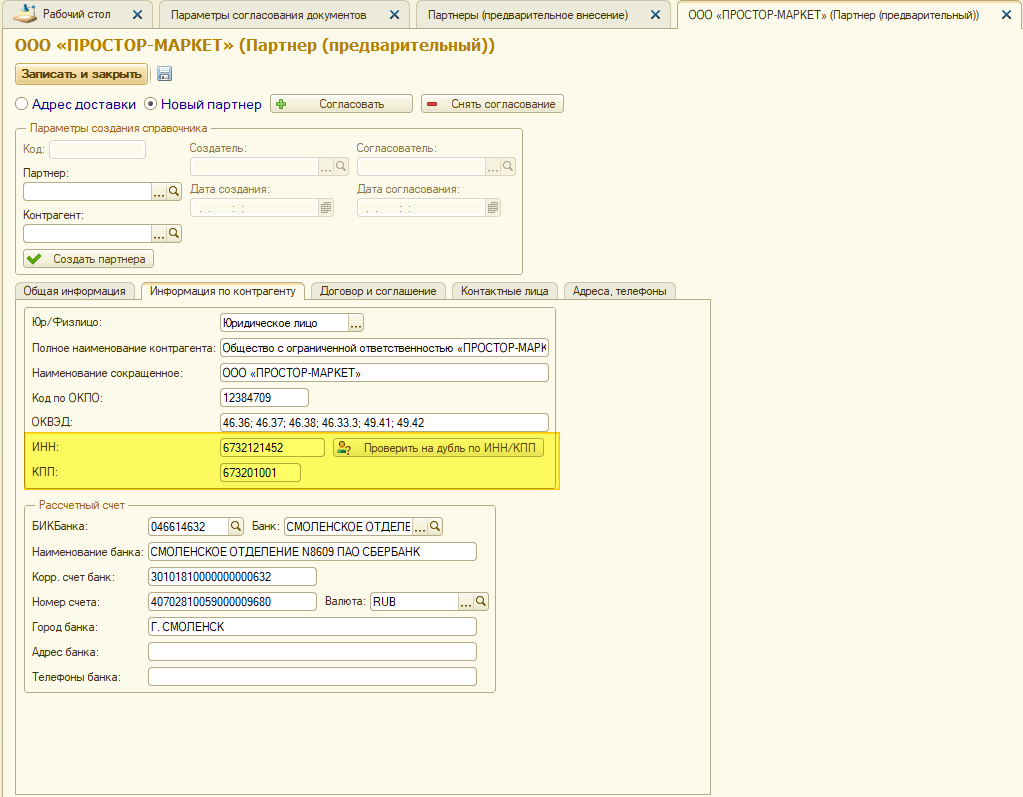This screenshot has width=1023, height=797.
Task: Click magnifier icon next to Банк field
Action: [x=435, y=526]
